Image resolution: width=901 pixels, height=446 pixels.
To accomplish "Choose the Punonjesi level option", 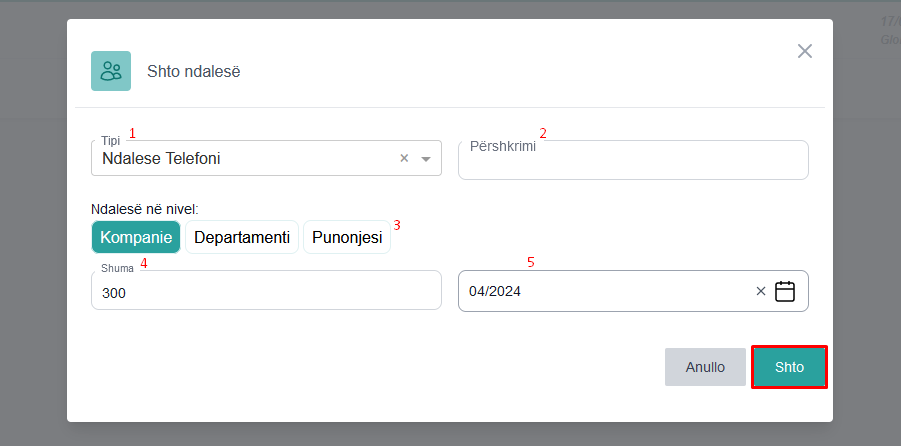I will point(347,237).
